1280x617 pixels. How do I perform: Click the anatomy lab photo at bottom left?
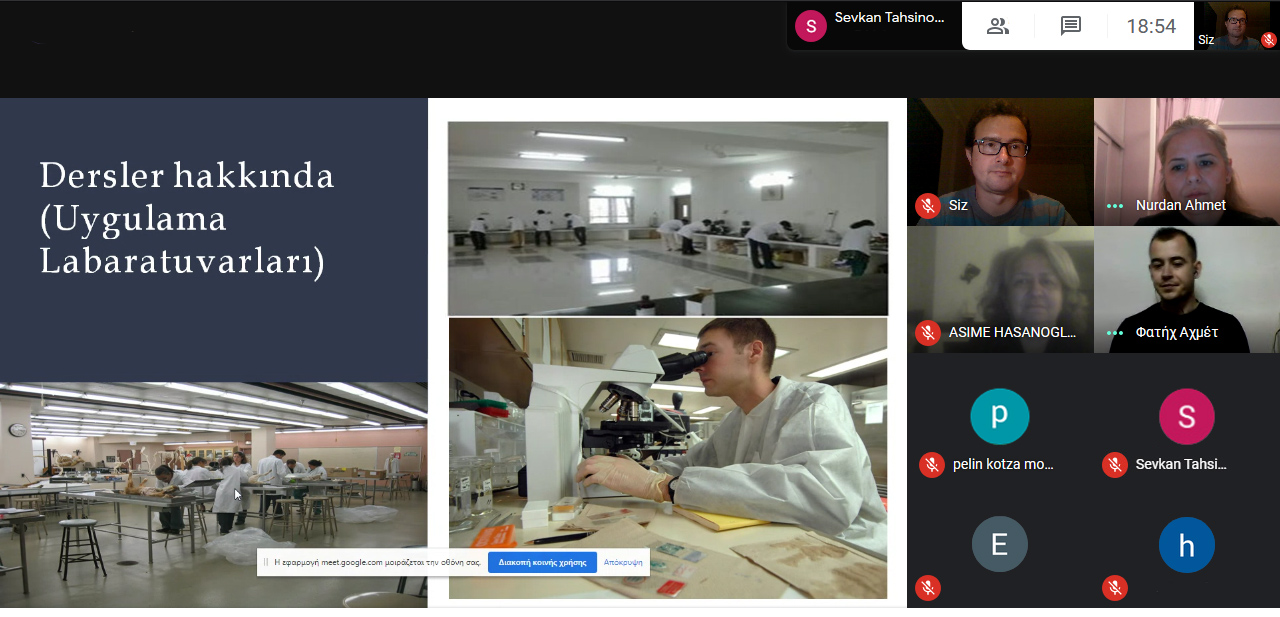tap(214, 495)
